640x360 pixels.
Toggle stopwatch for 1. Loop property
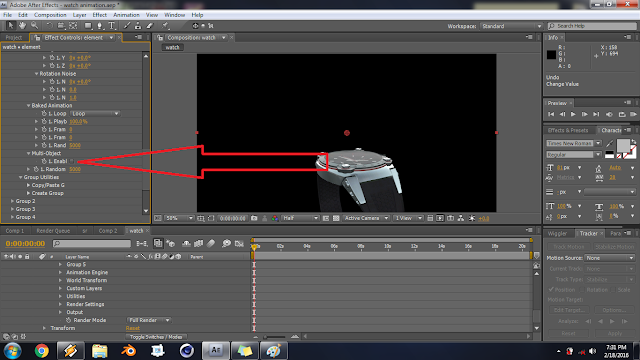pyautogui.click(x=44, y=113)
